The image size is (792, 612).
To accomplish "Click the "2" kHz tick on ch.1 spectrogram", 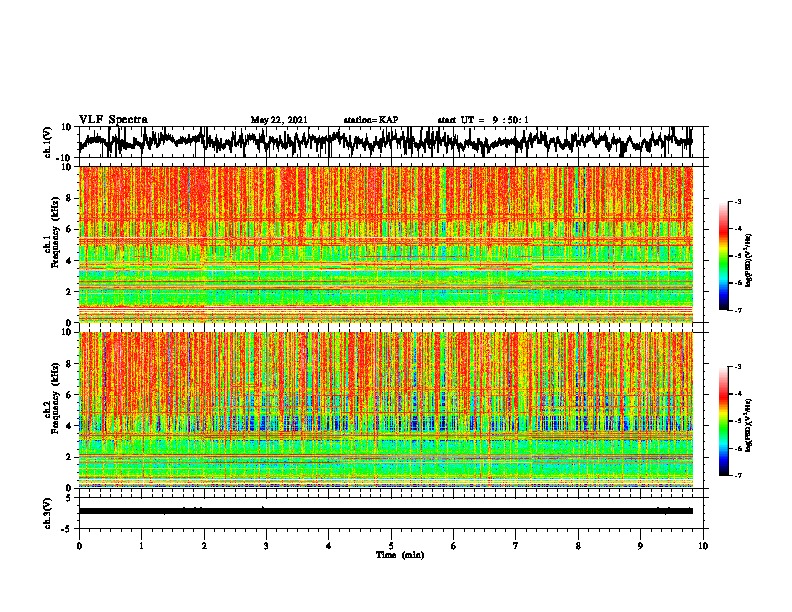I will [70, 292].
